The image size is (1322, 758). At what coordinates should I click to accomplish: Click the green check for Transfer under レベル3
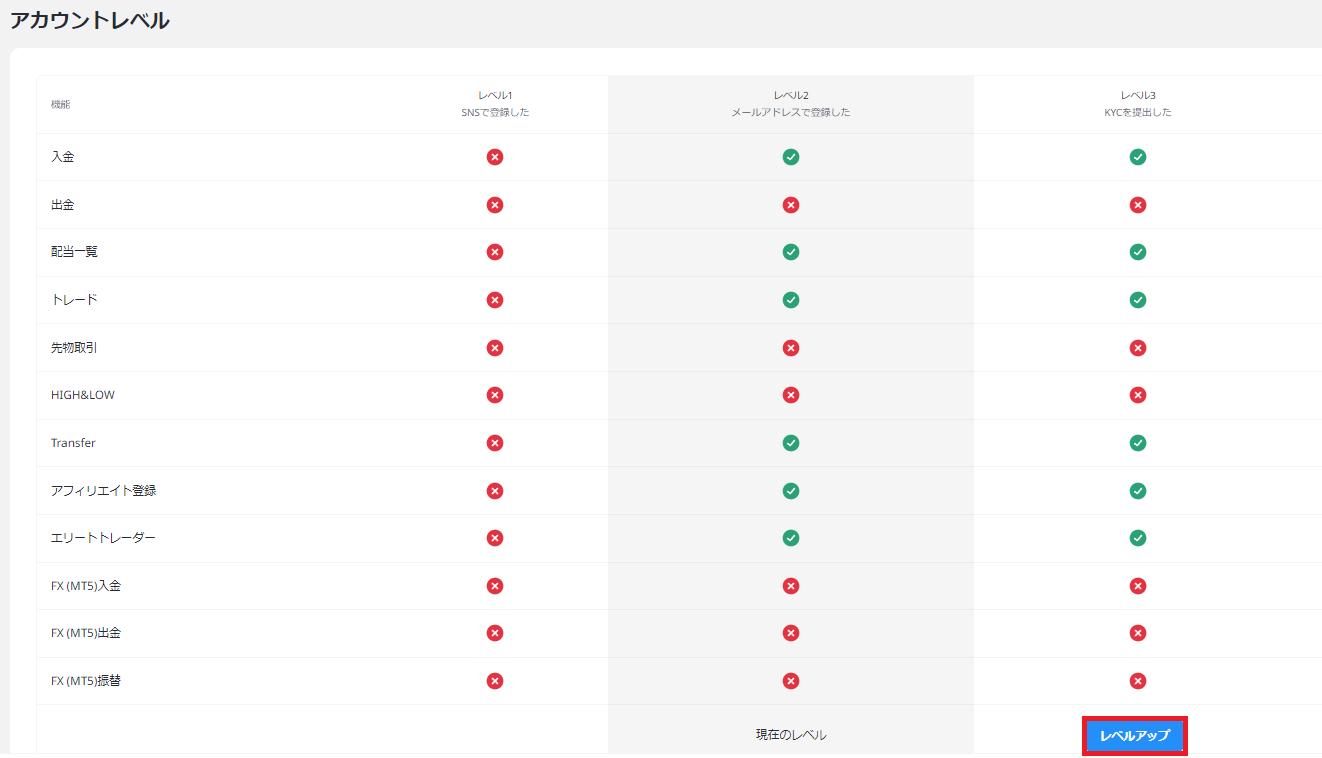[1137, 443]
